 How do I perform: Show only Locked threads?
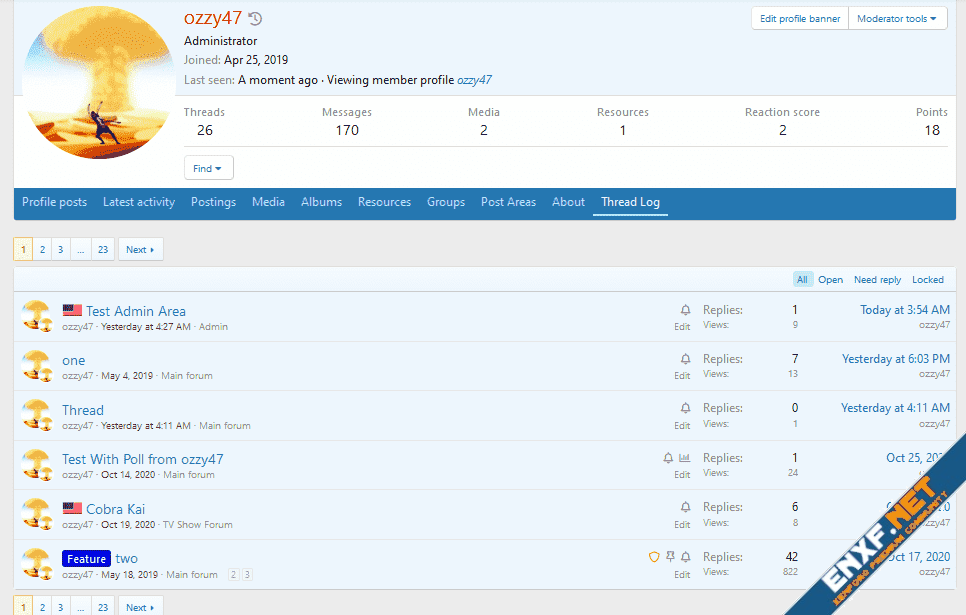click(x=927, y=280)
